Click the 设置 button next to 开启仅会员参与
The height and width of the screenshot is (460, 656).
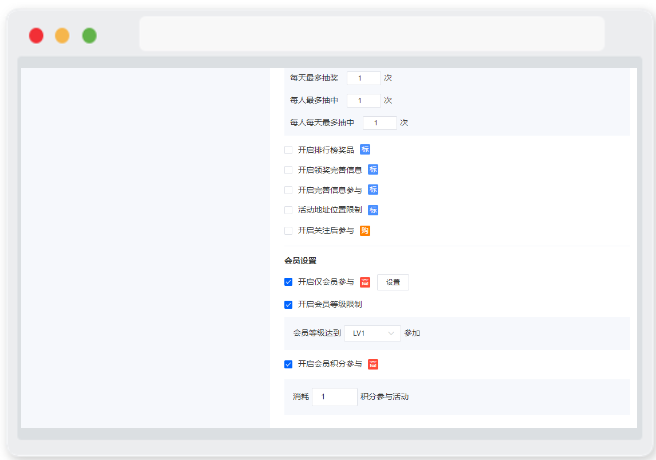[393, 282]
